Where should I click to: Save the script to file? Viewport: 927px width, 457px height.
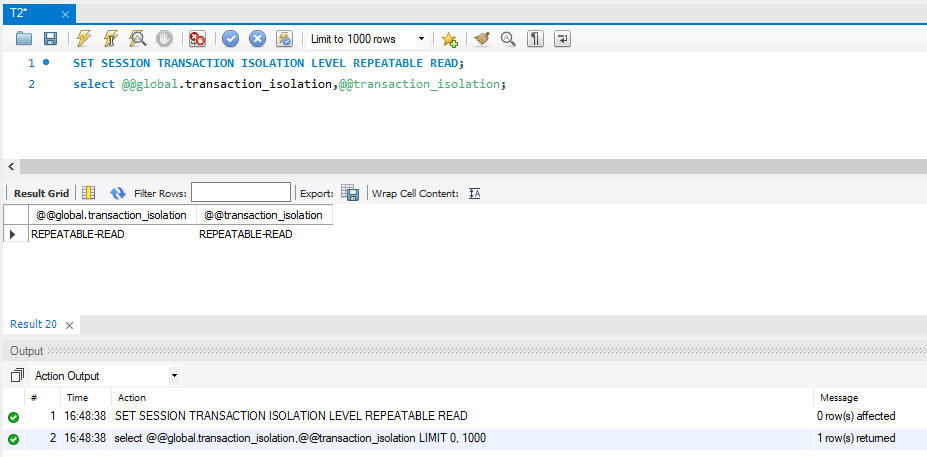(51, 39)
